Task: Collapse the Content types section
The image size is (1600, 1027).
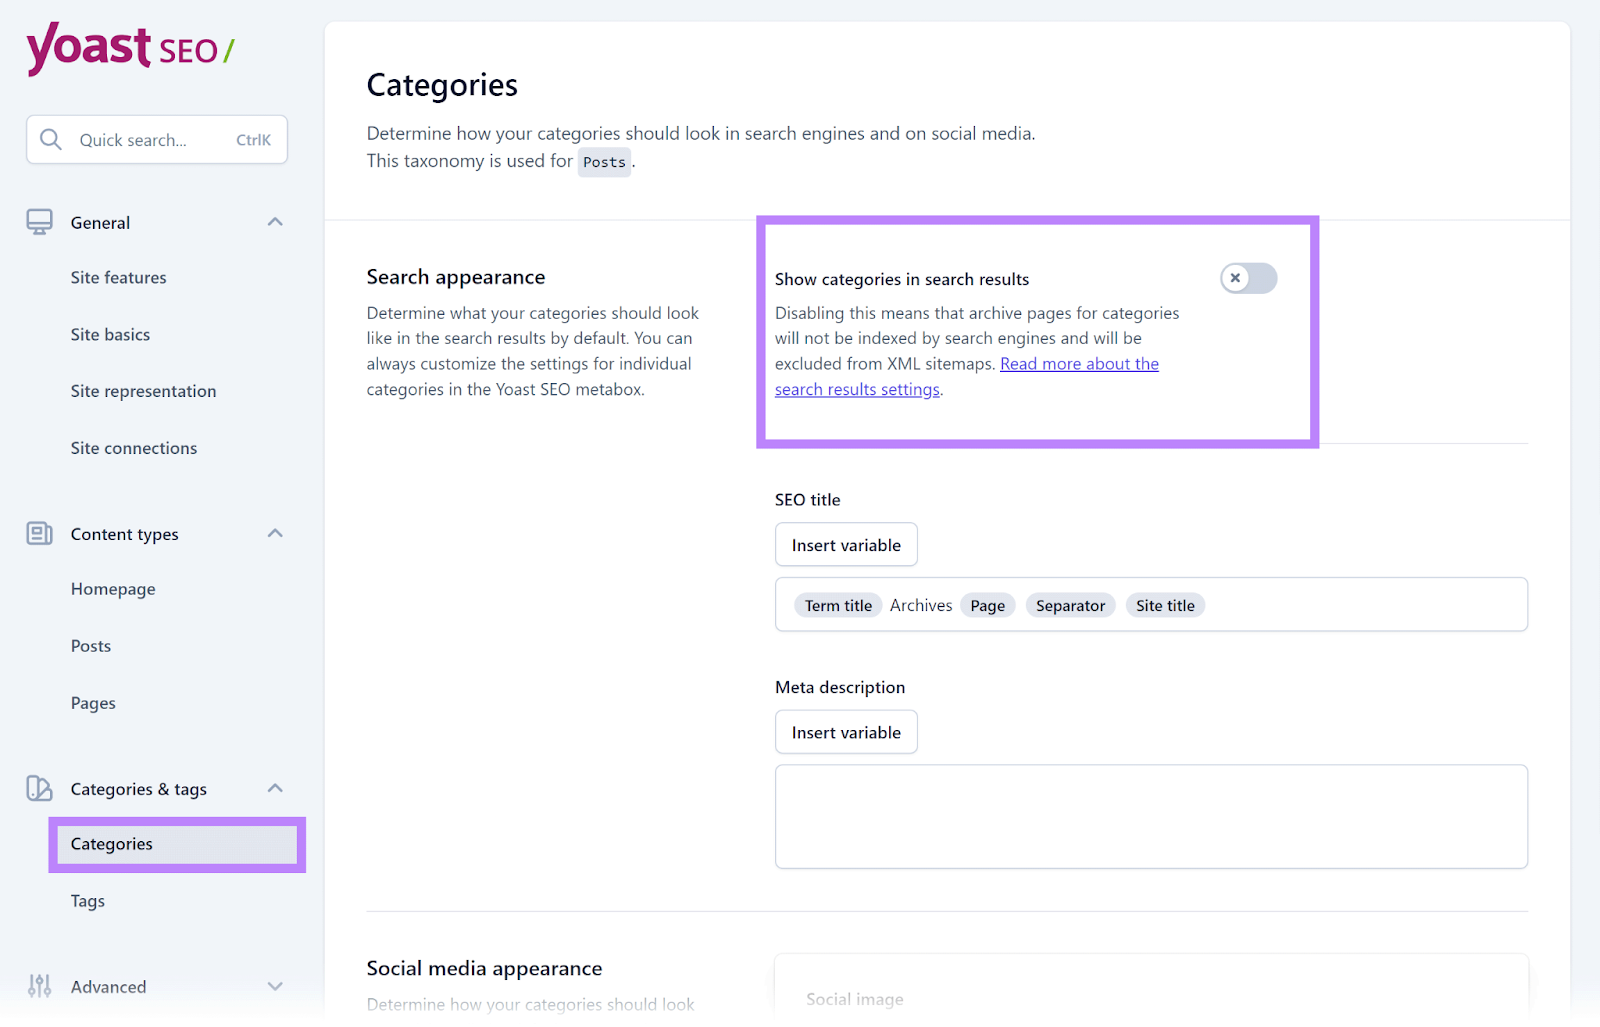Action: pos(274,533)
